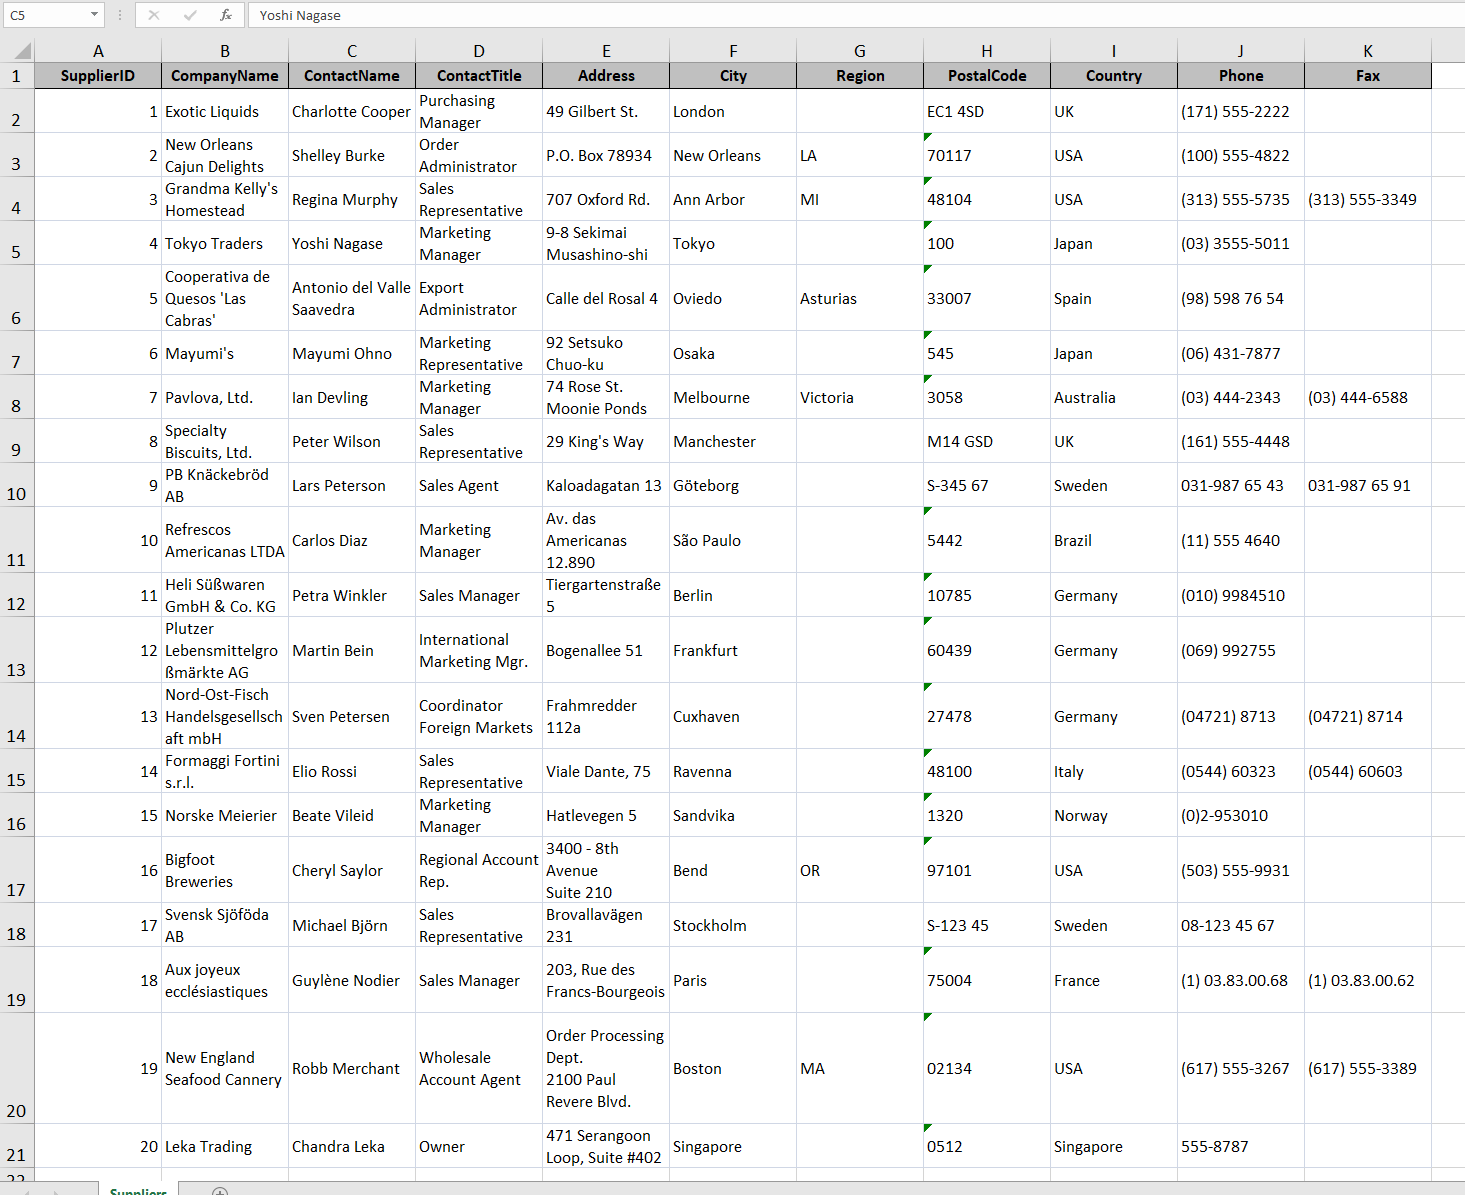This screenshot has height=1195, width=1465.
Task: Select the Calle del Rosal 4 cell
Action: tap(606, 298)
